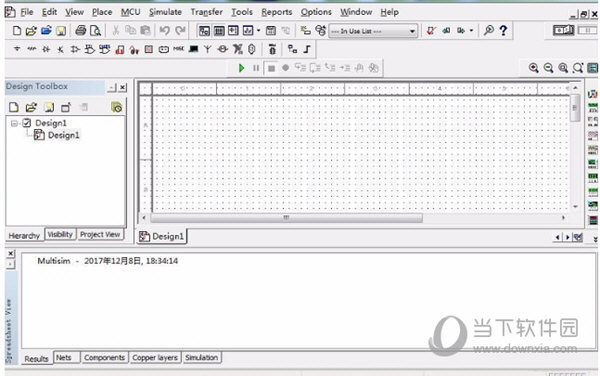Click the Place RF antenna icon
Viewport: 600px width, 376px height.
207,49
